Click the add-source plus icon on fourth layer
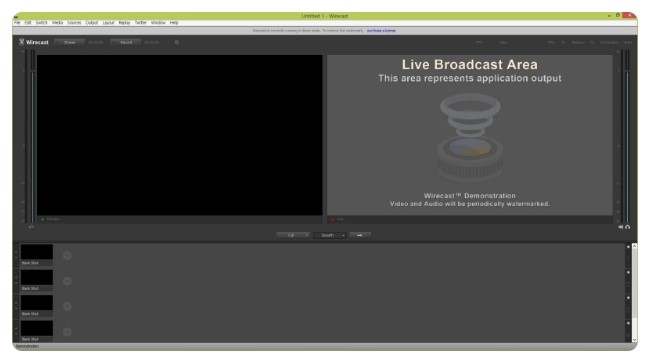This screenshot has width=650, height=363. click(x=67, y=332)
